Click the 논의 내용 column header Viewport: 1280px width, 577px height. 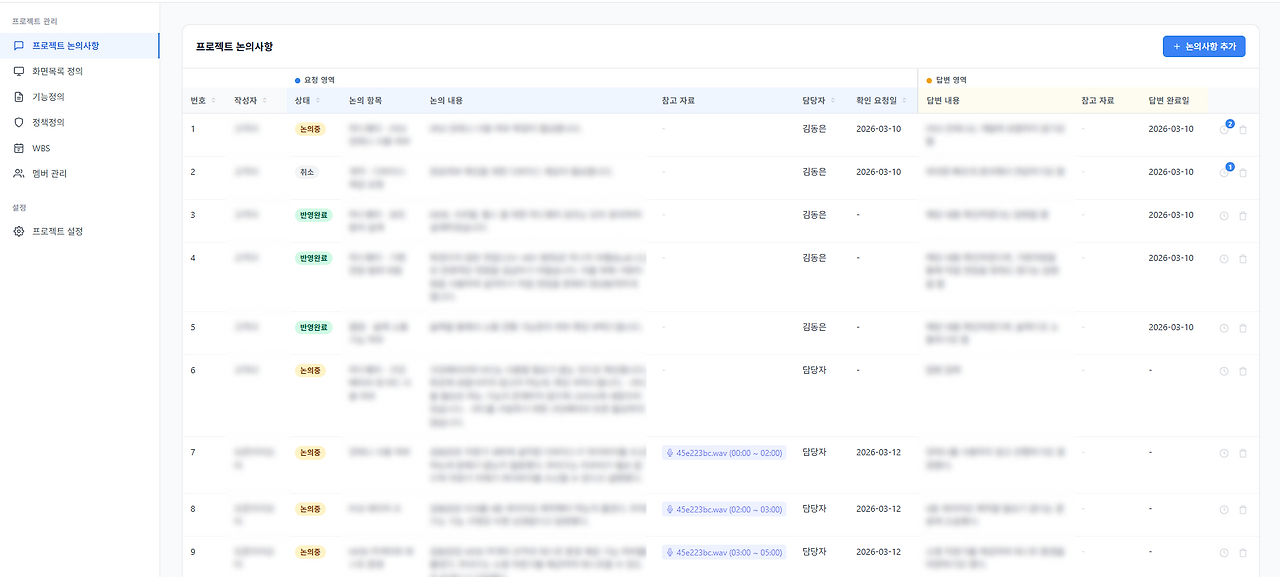pyautogui.click(x=446, y=101)
